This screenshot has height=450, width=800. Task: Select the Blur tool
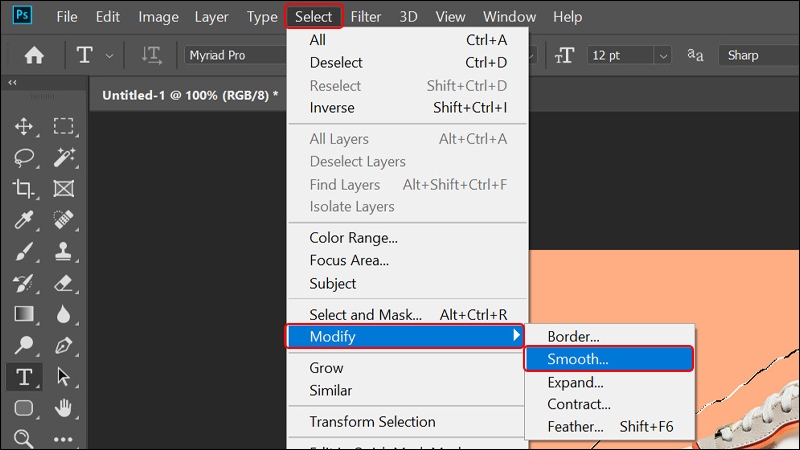(63, 314)
